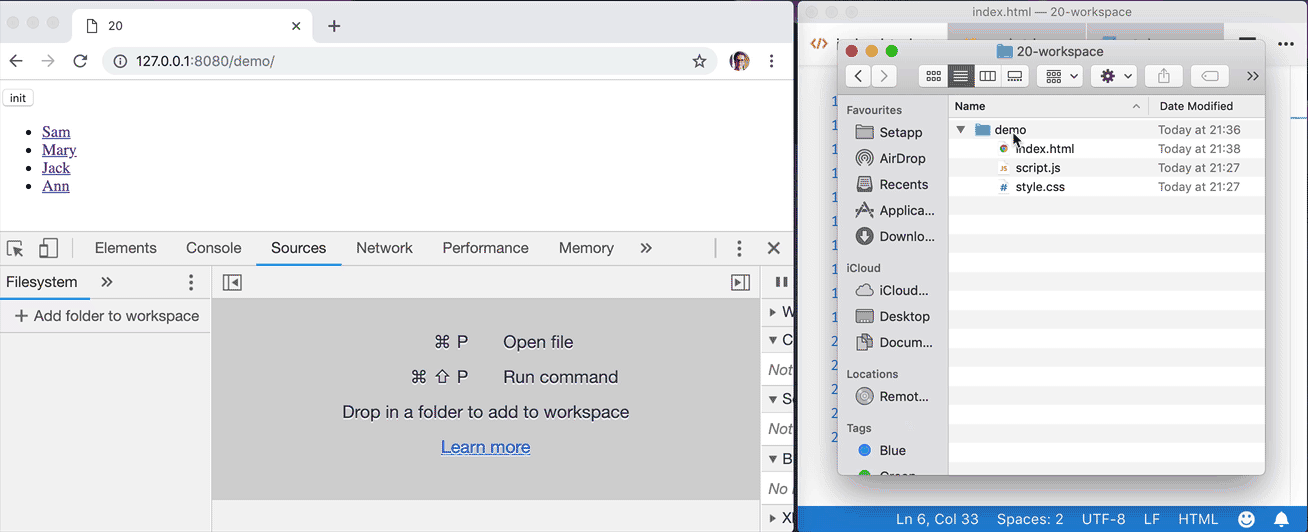Screen dimensions: 1308x532
Task: Collapse the demo folder disclosure triangle
Action: 961,130
